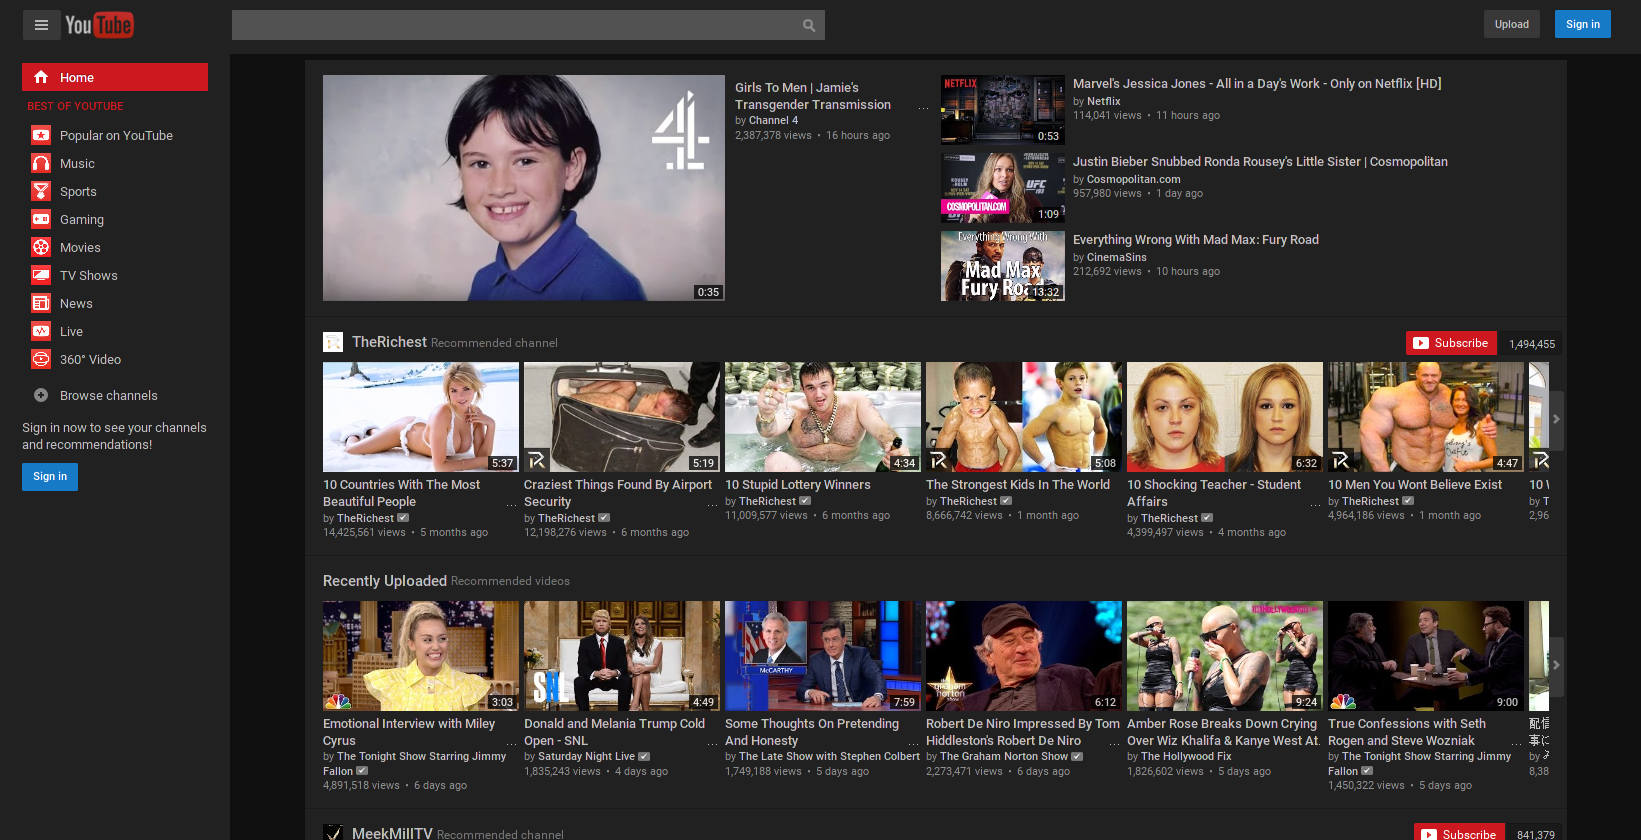1641x840 pixels.
Task: Subscribe to TheRichest channel
Action: point(1451,343)
